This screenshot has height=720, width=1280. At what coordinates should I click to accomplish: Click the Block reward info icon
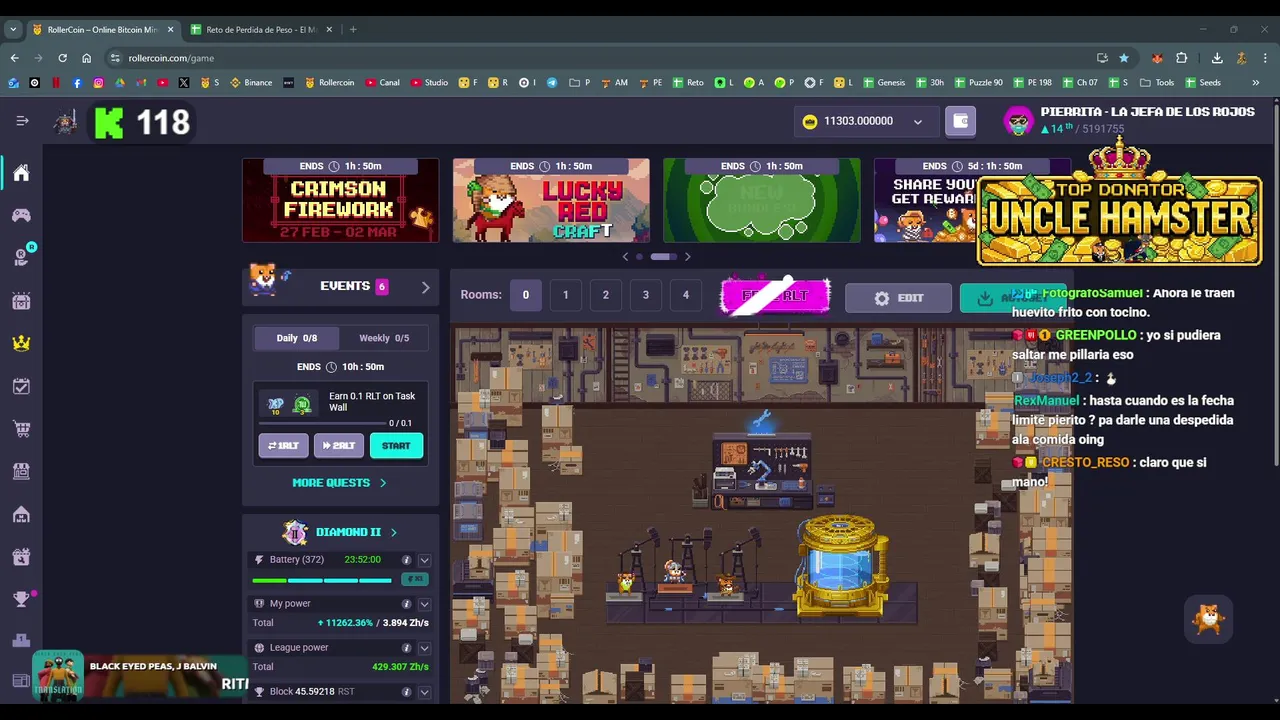[406, 692]
